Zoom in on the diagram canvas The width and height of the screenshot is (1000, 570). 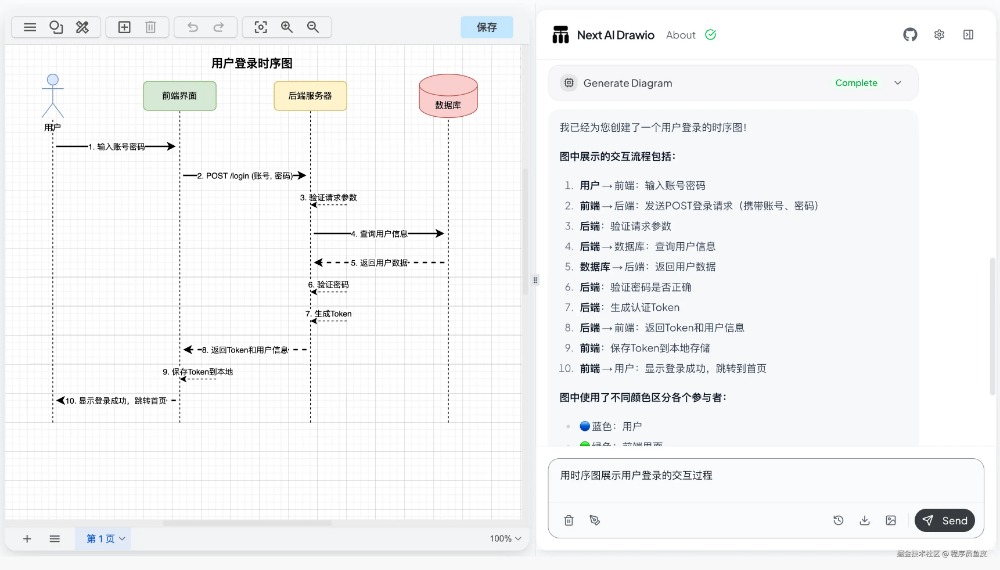click(287, 27)
